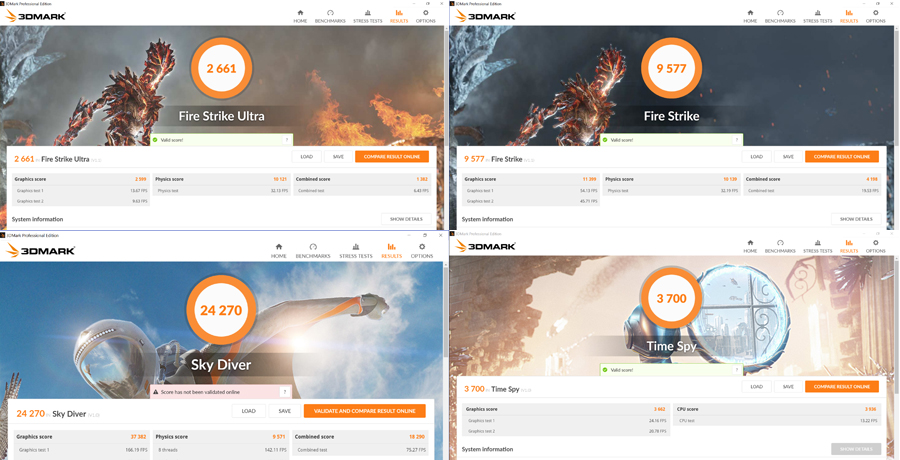The height and width of the screenshot is (460, 900).
Task: Click SAVE in the Fire Strike window
Action: point(788,157)
